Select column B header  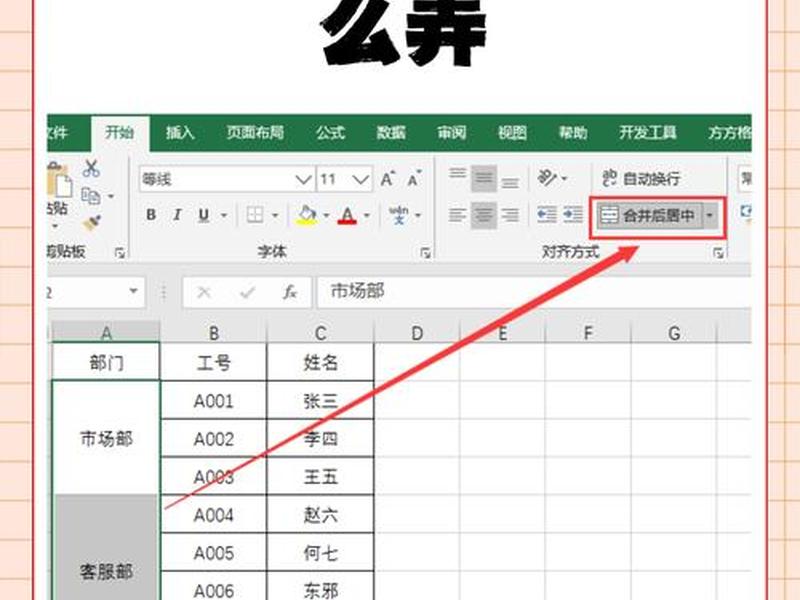coord(214,333)
